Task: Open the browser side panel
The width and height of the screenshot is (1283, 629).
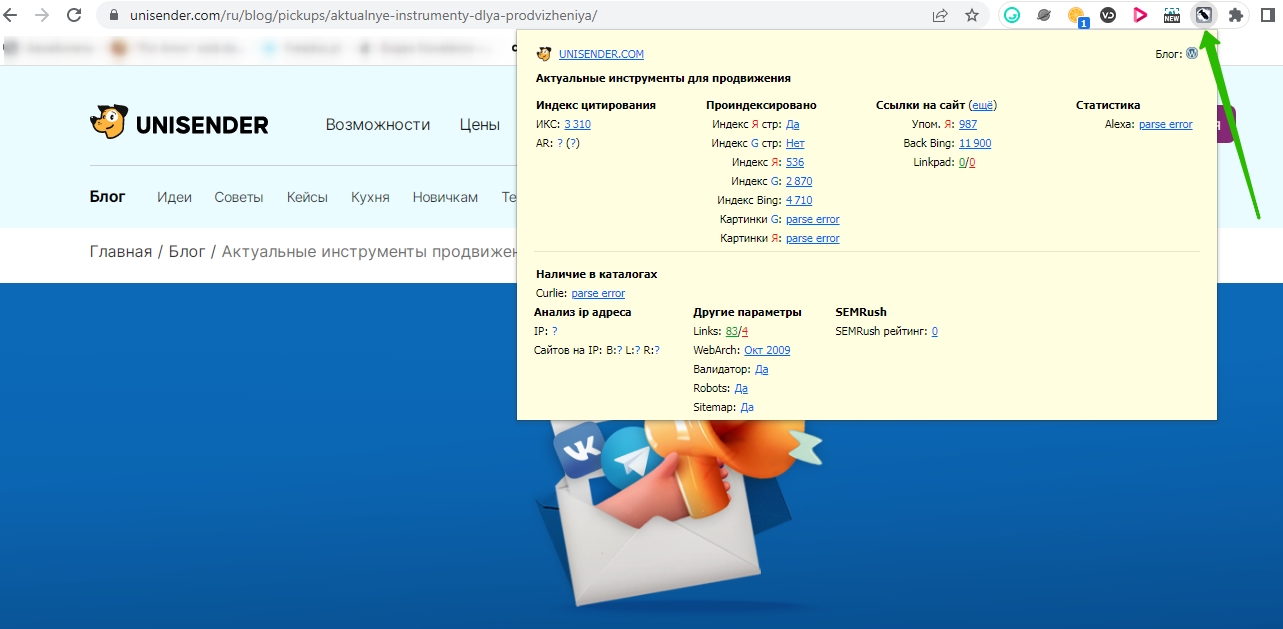Action: [x=1268, y=15]
